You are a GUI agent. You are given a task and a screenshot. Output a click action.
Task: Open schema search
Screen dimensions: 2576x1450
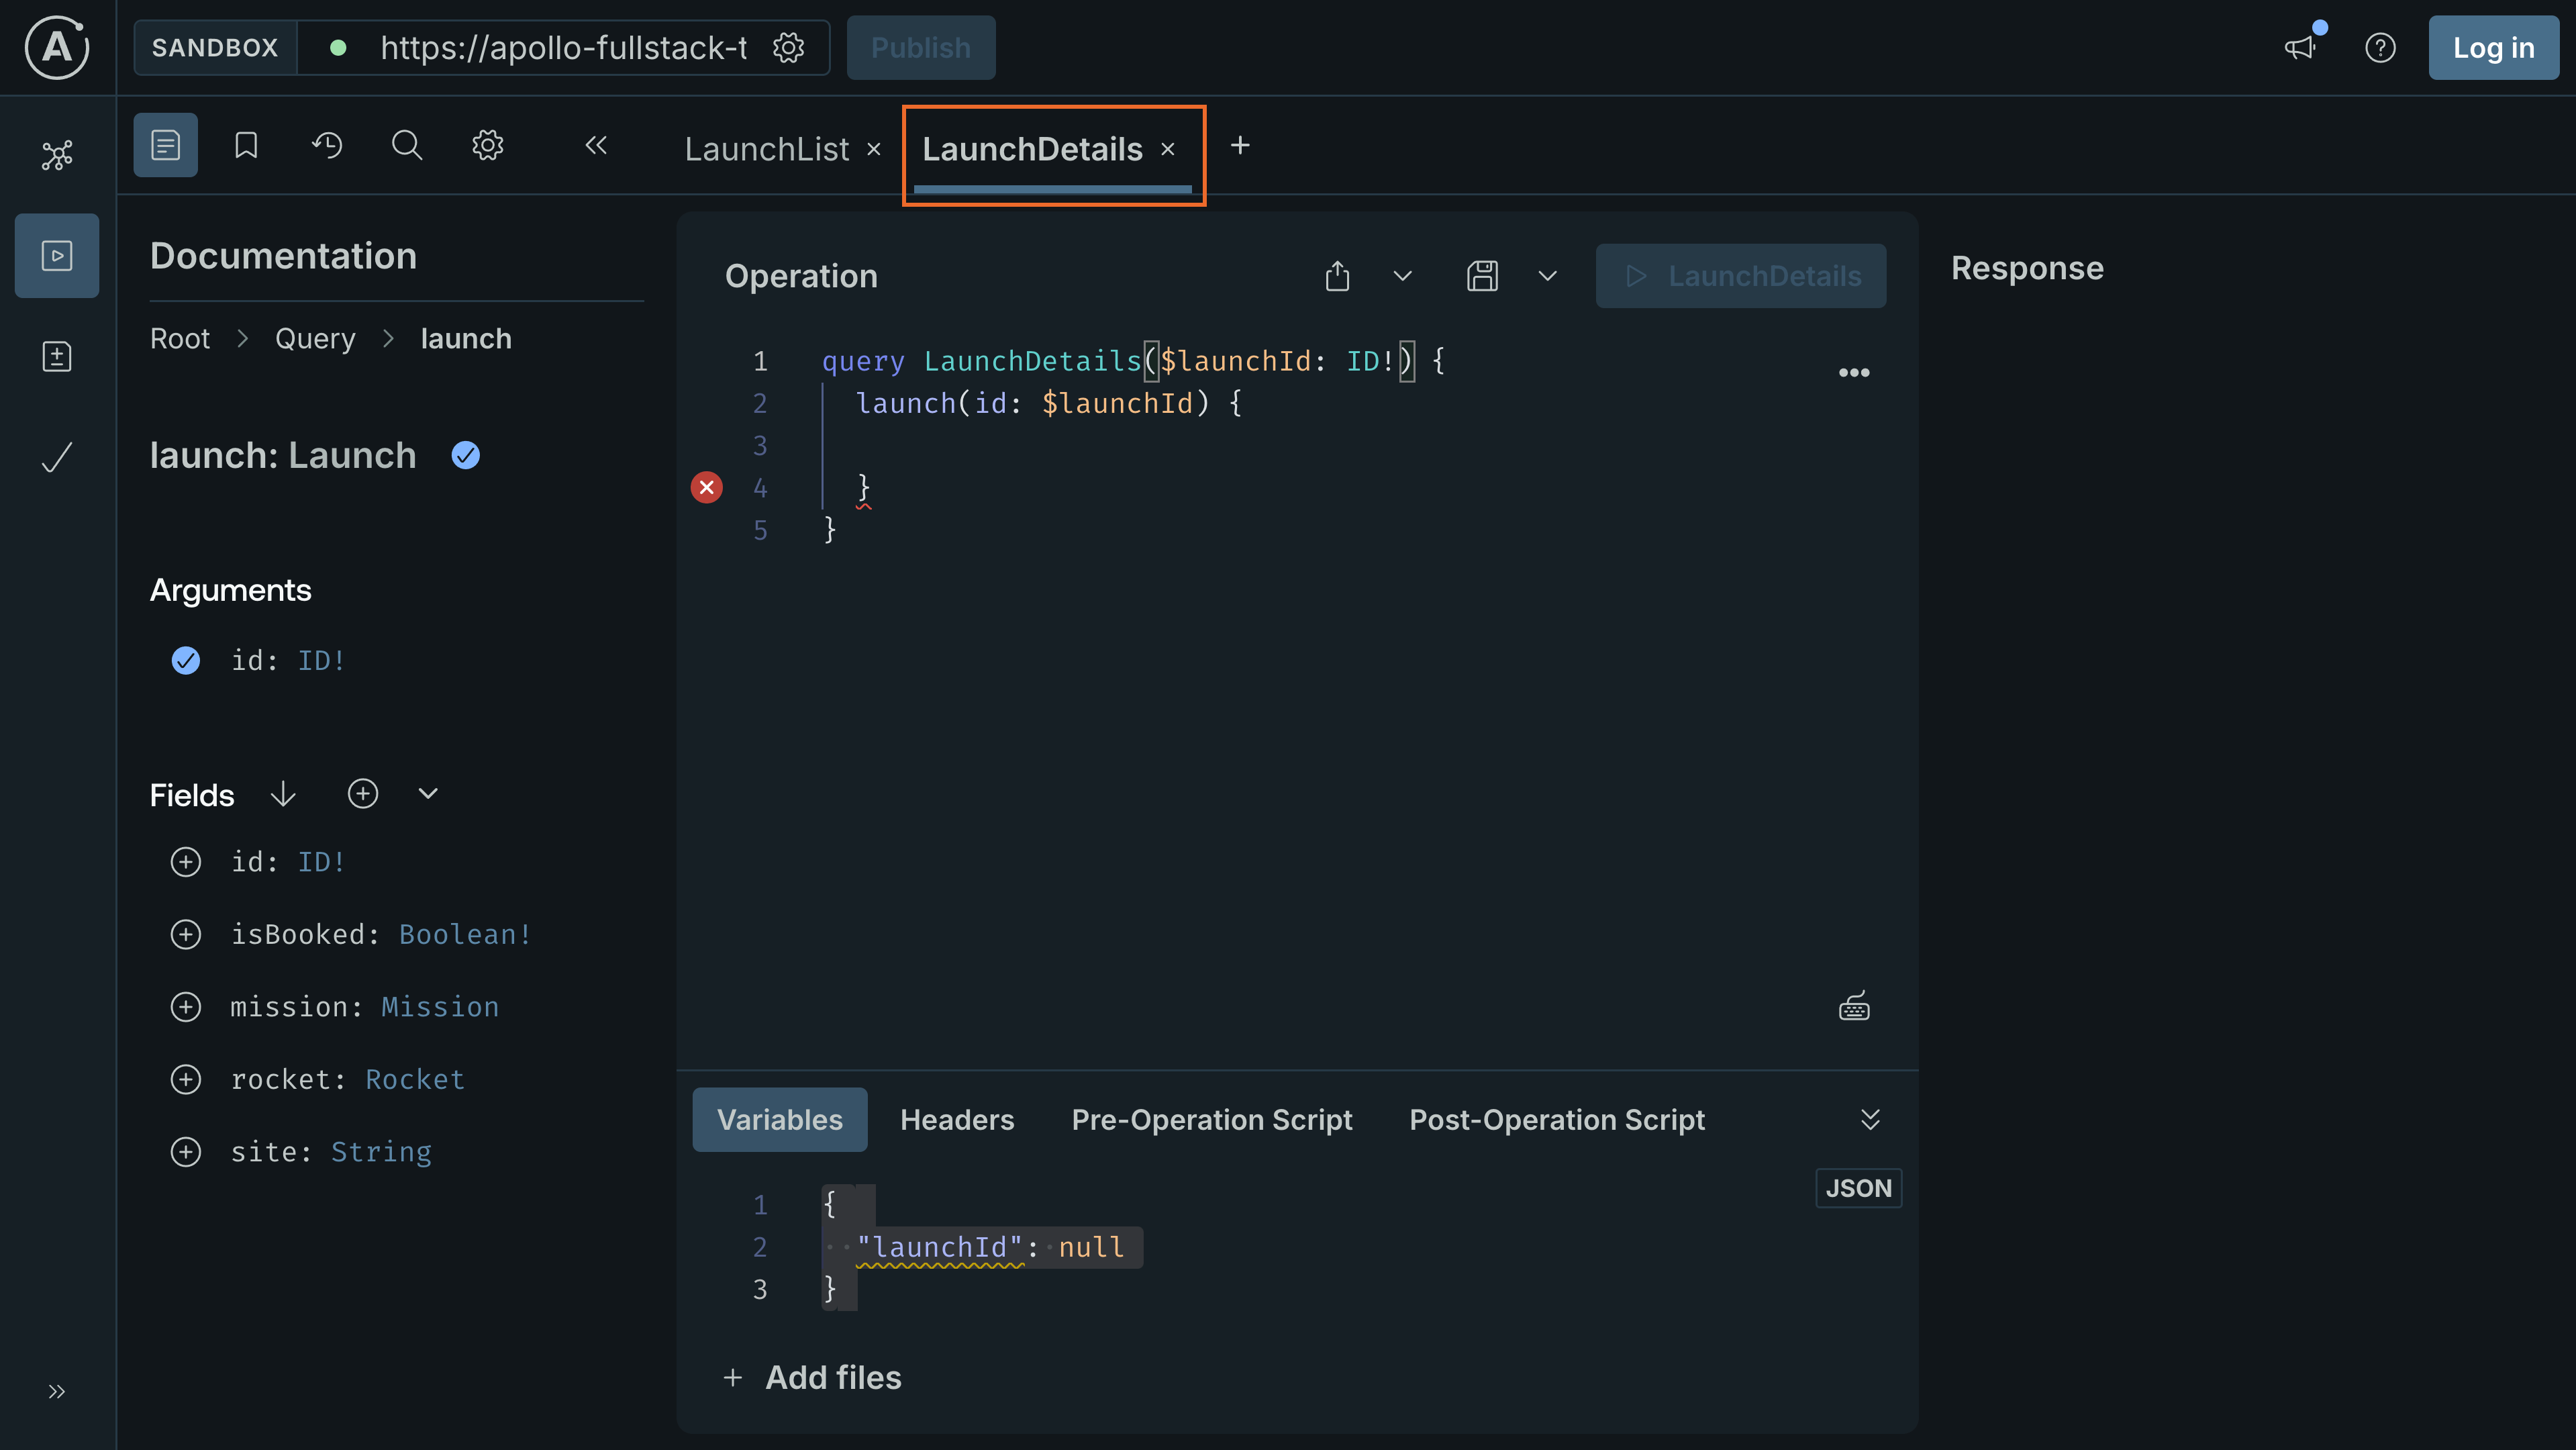point(406,144)
